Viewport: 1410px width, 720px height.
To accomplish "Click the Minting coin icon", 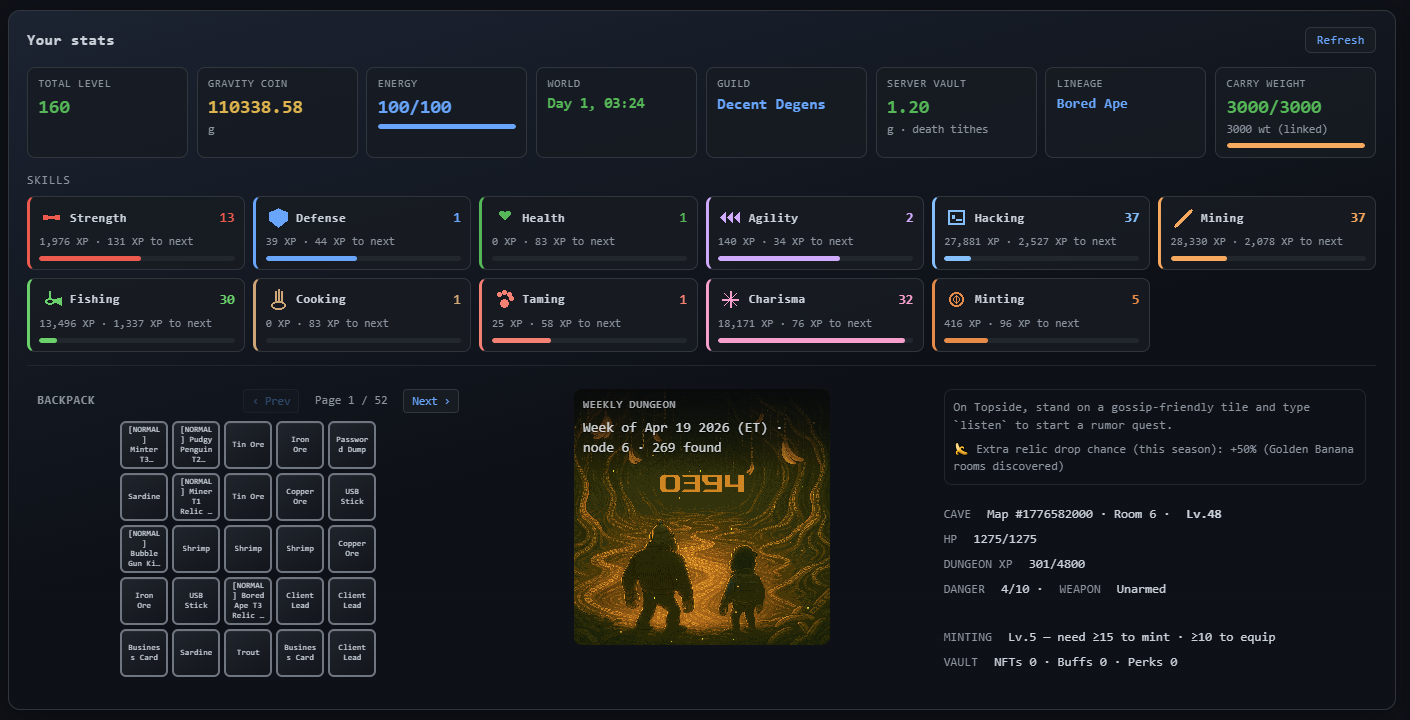I will click(956, 299).
